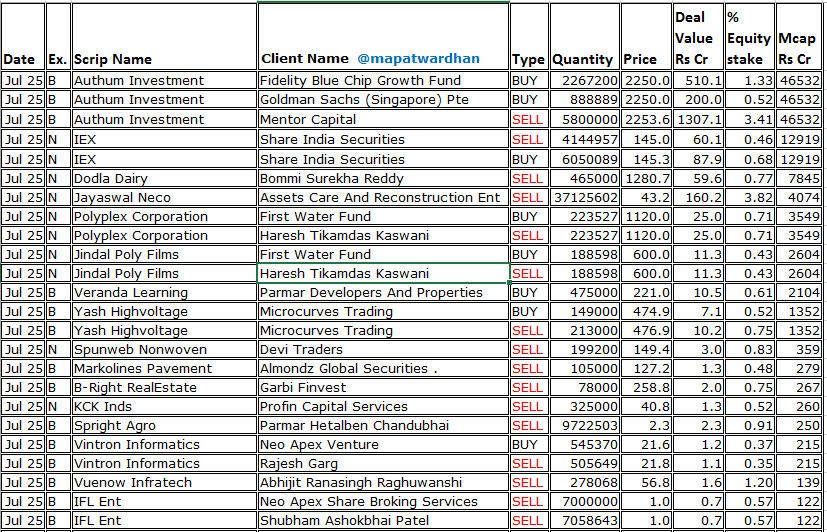
Task: Select the 'Type' column header
Action: click(x=529, y=36)
